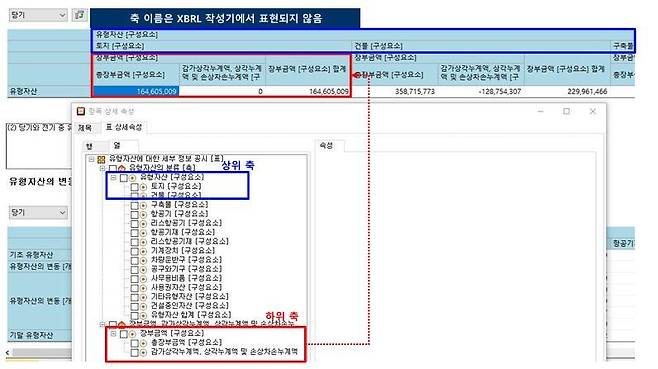The image size is (658, 369).
Task: Check the 기계장치 [구성요소] checkbox
Action: pos(134,251)
